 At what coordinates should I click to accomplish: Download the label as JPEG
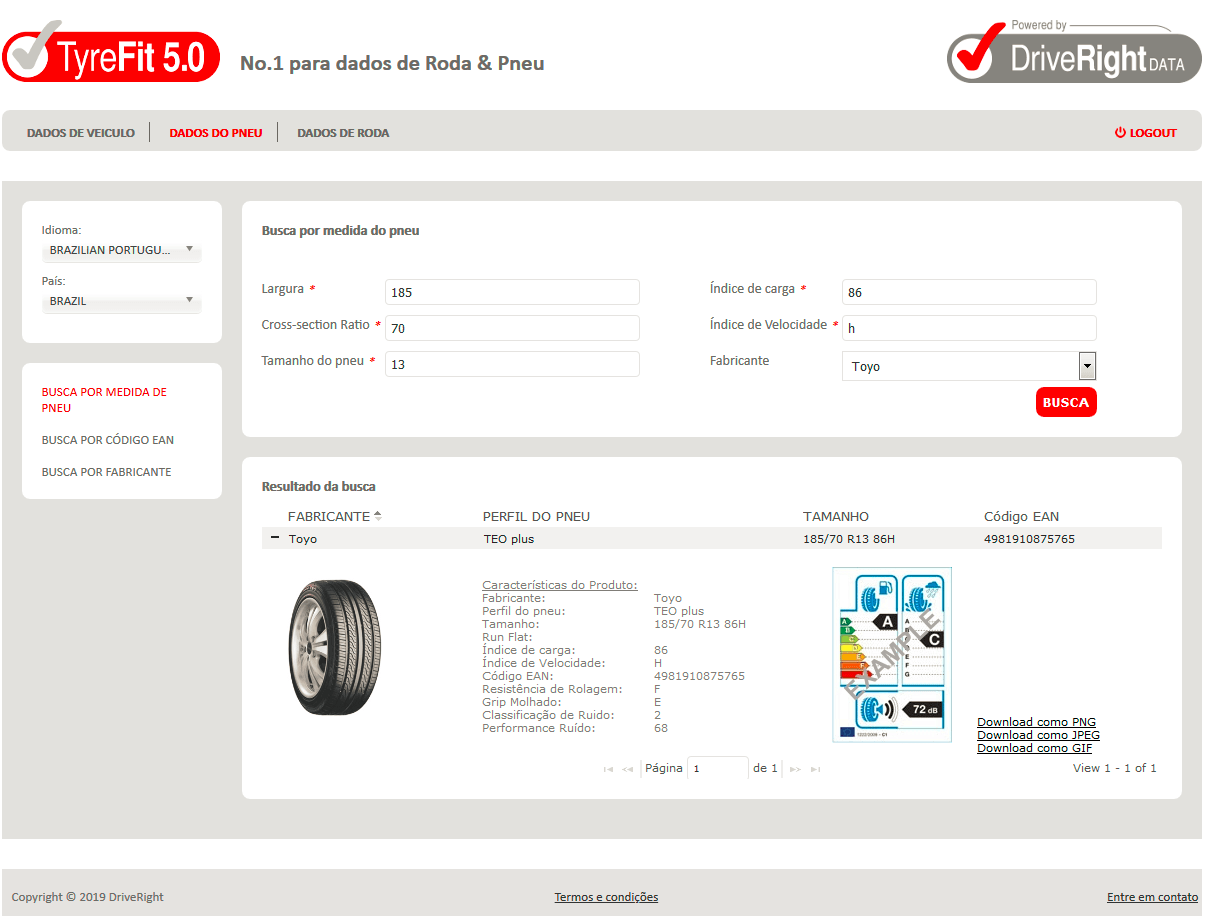point(1038,735)
